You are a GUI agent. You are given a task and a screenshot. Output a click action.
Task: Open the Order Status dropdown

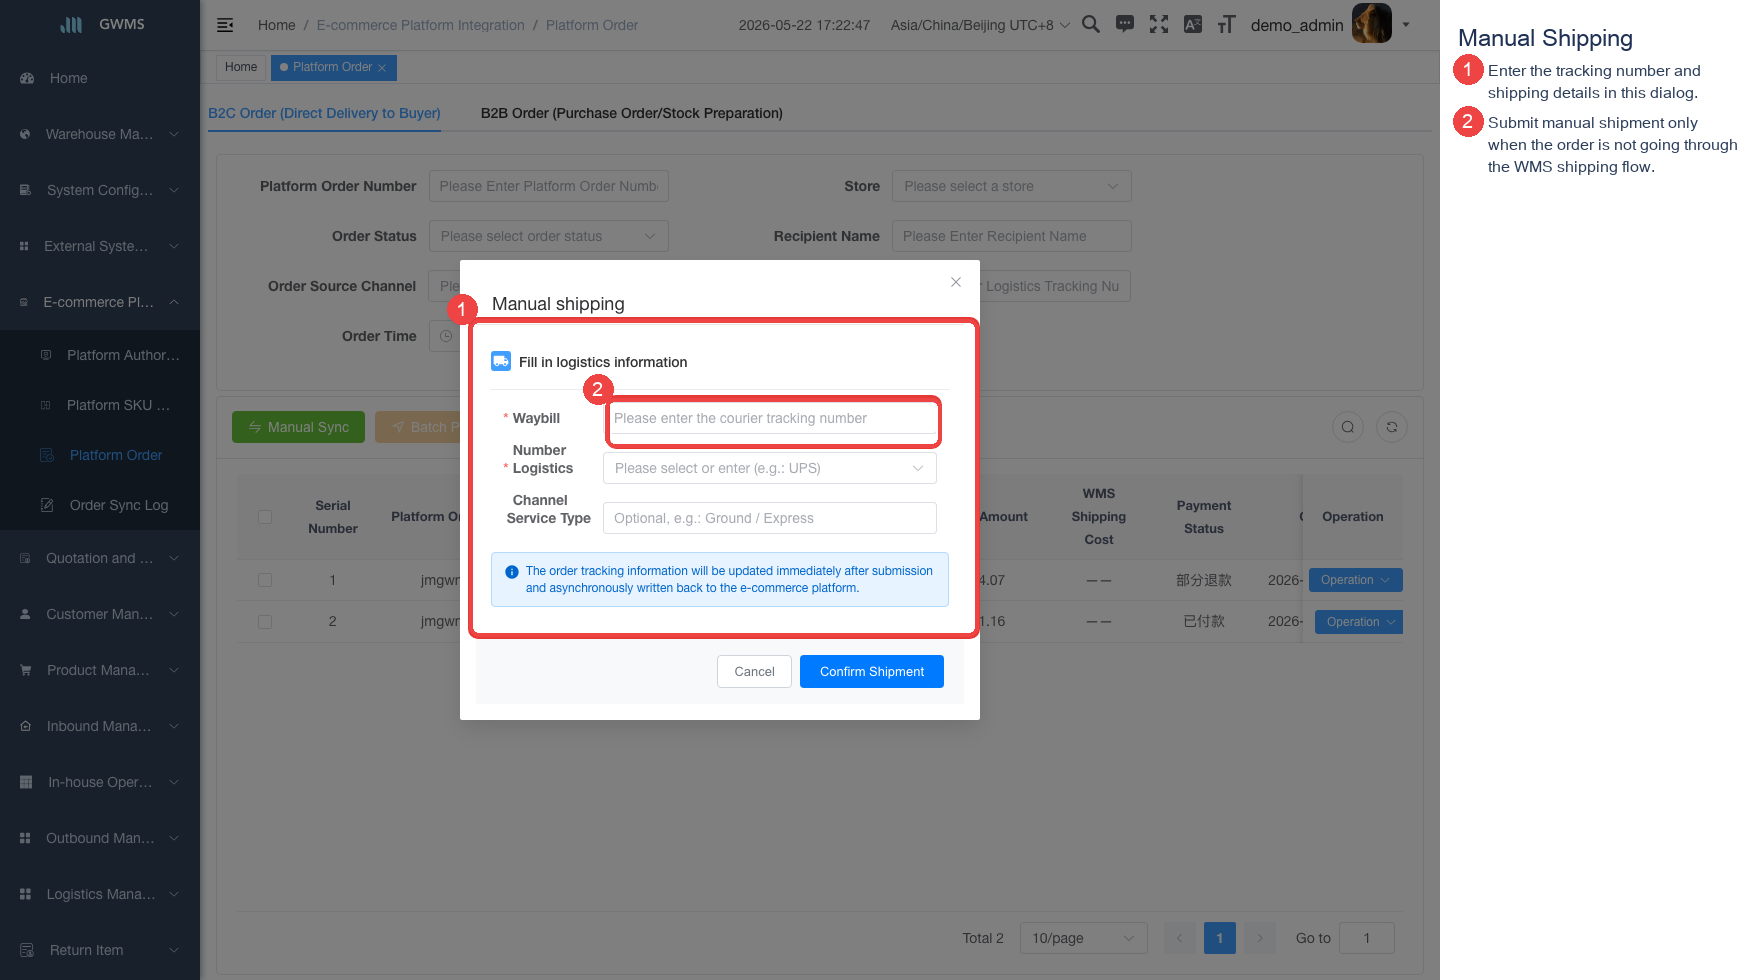[548, 236]
